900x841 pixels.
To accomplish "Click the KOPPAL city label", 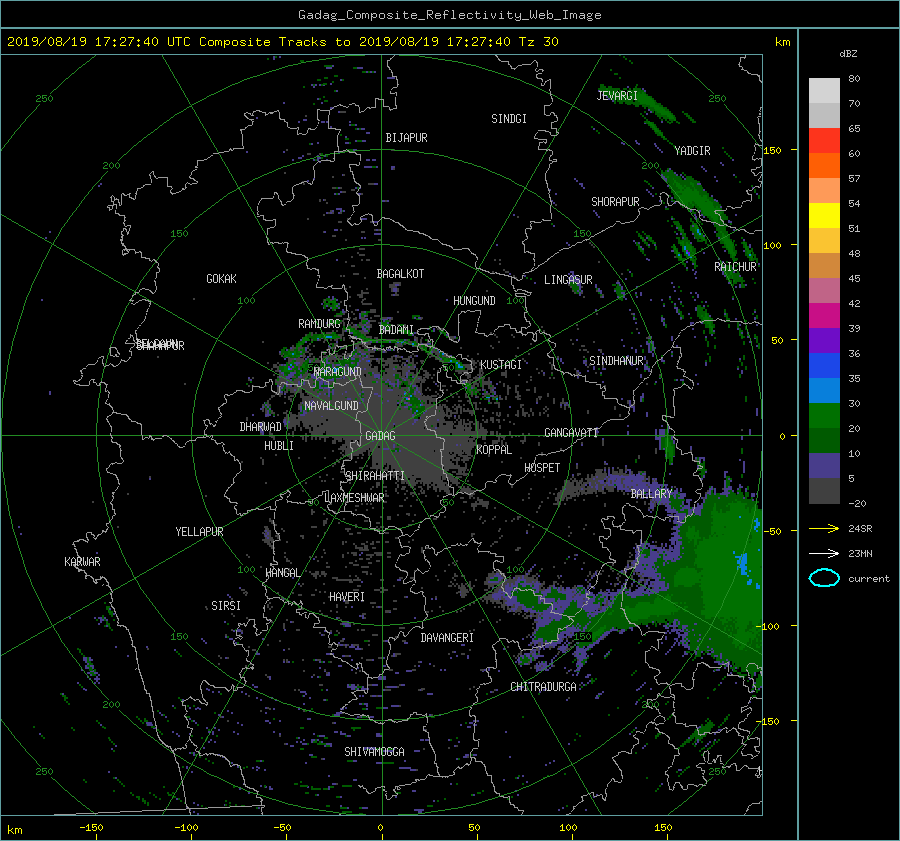I will click(494, 450).
